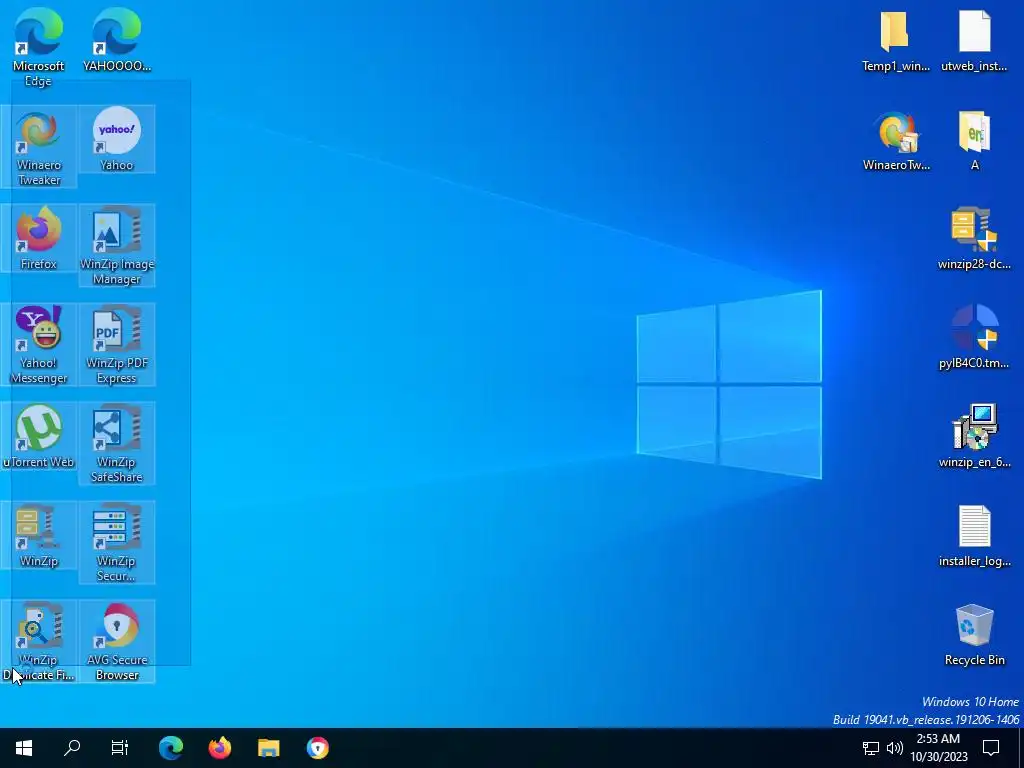Screen dimensions: 1024x768
Task: Open the network status tray icon
Action: [871, 748]
